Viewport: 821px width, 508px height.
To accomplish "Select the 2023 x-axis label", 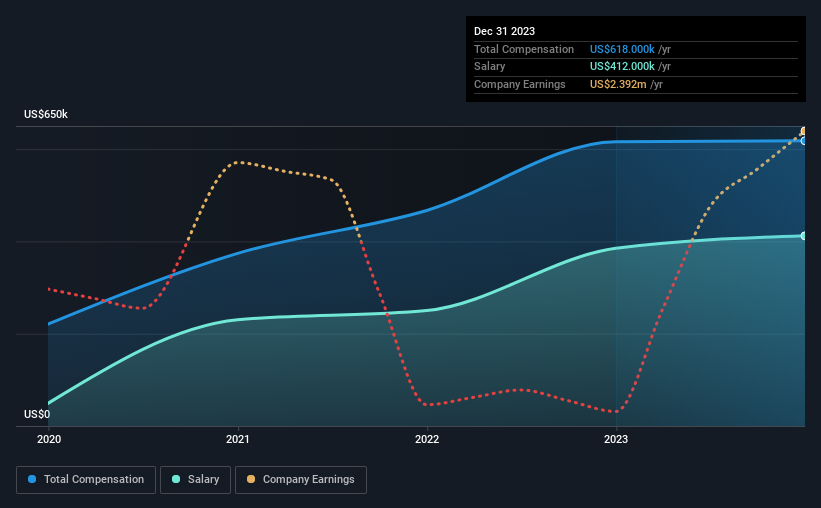I will coord(616,439).
